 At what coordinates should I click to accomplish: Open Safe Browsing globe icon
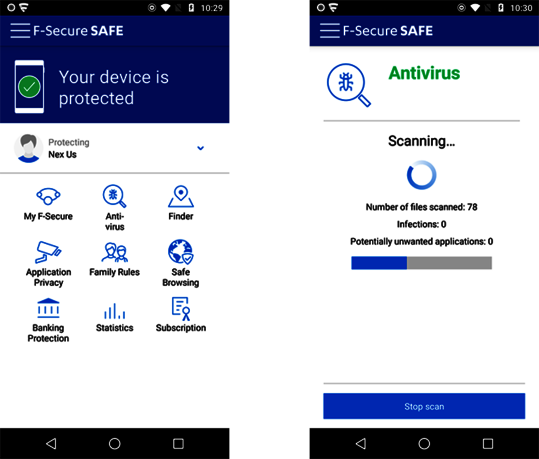point(181,252)
